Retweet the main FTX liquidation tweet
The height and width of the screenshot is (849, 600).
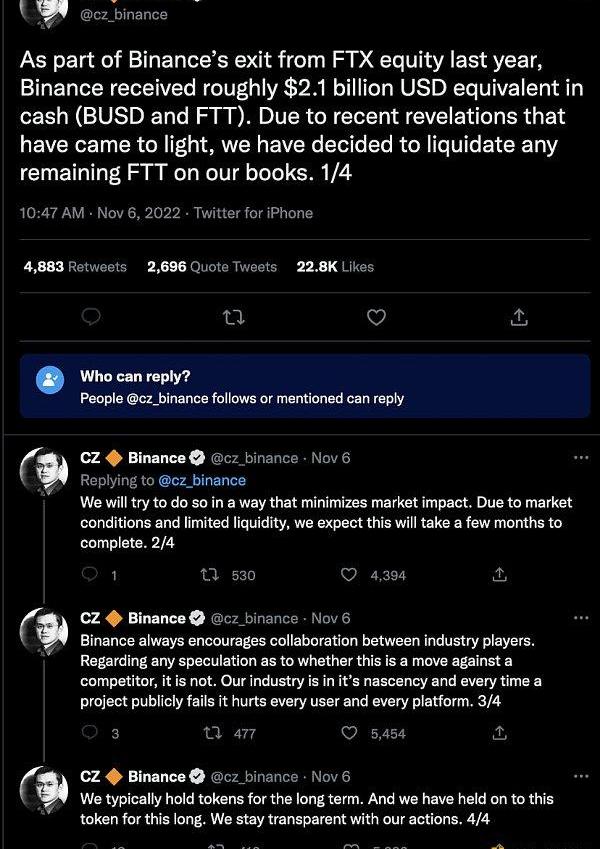[234, 317]
